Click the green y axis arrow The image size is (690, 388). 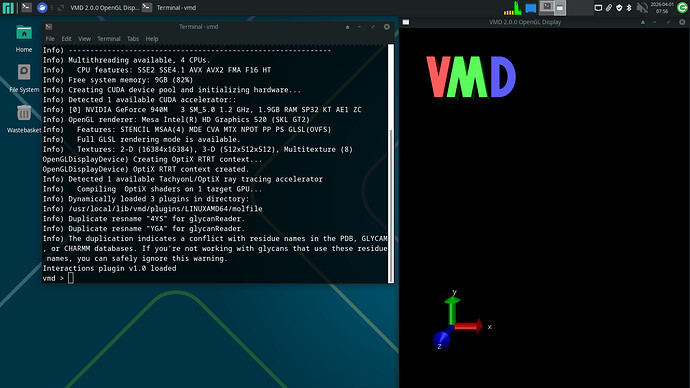[452, 311]
